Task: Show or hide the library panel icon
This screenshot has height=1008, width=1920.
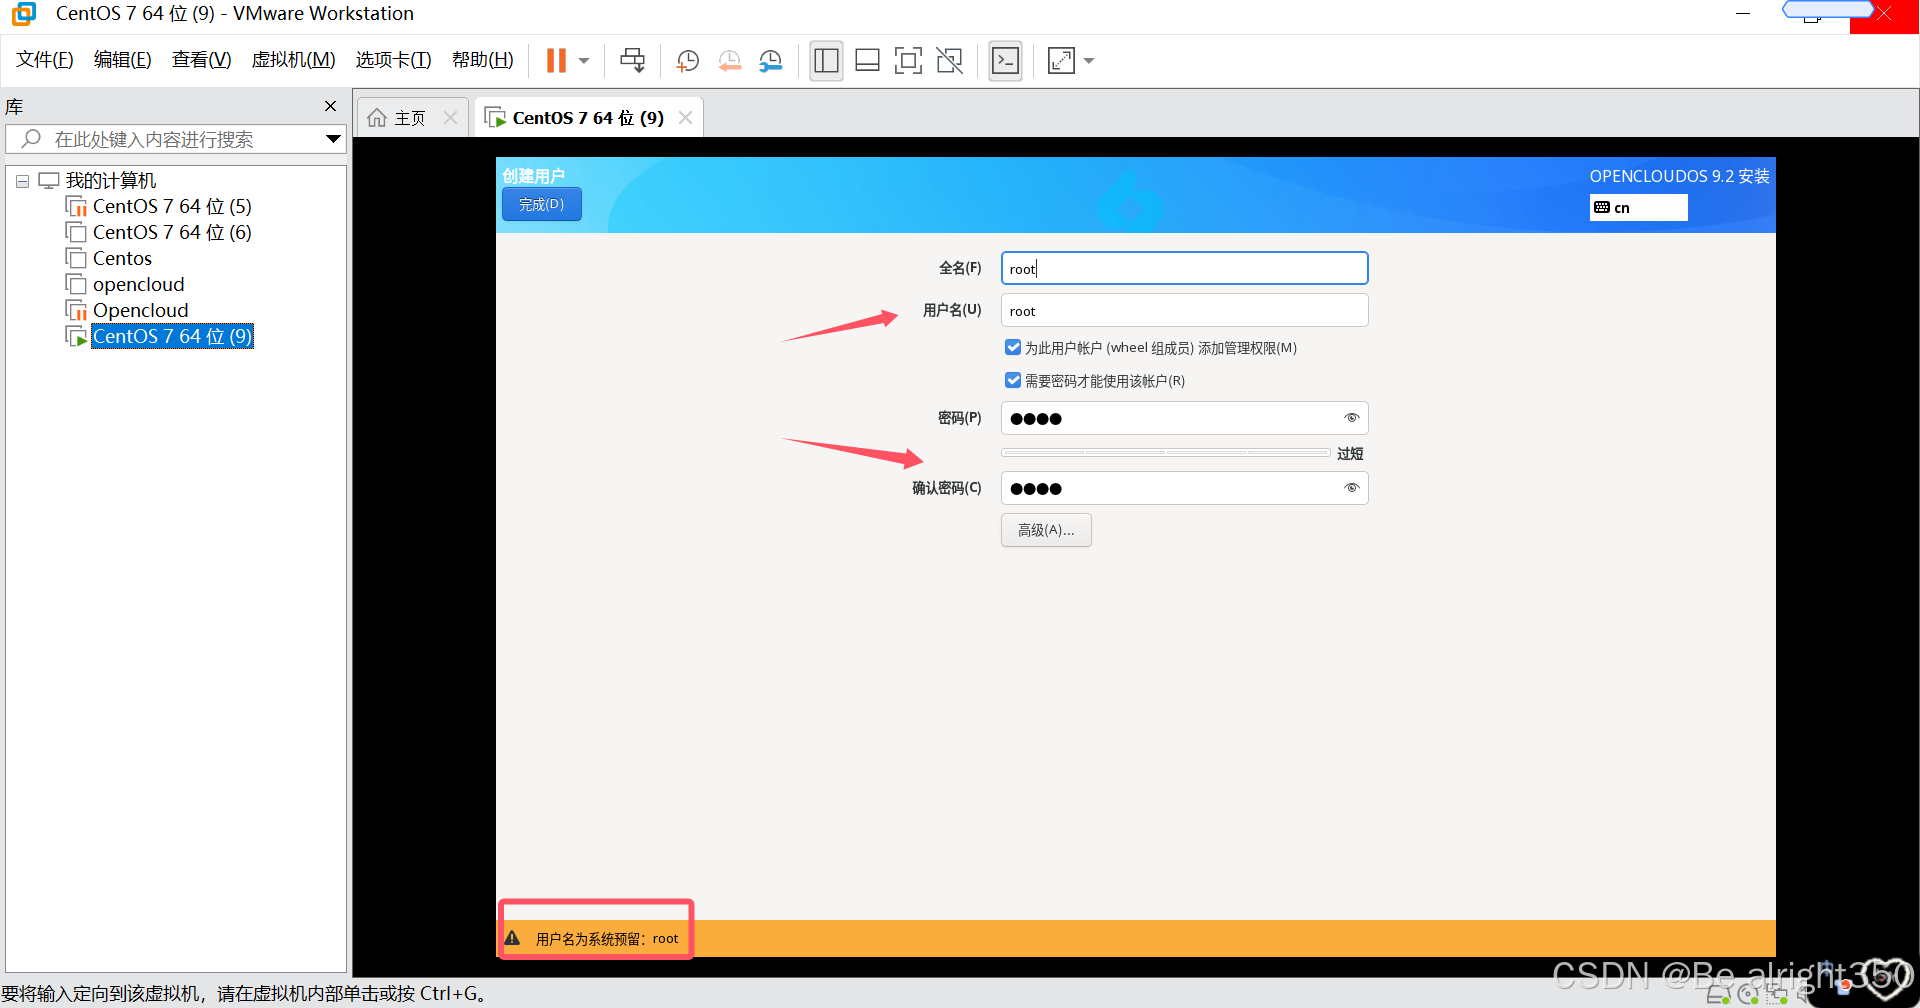Action: [x=826, y=61]
